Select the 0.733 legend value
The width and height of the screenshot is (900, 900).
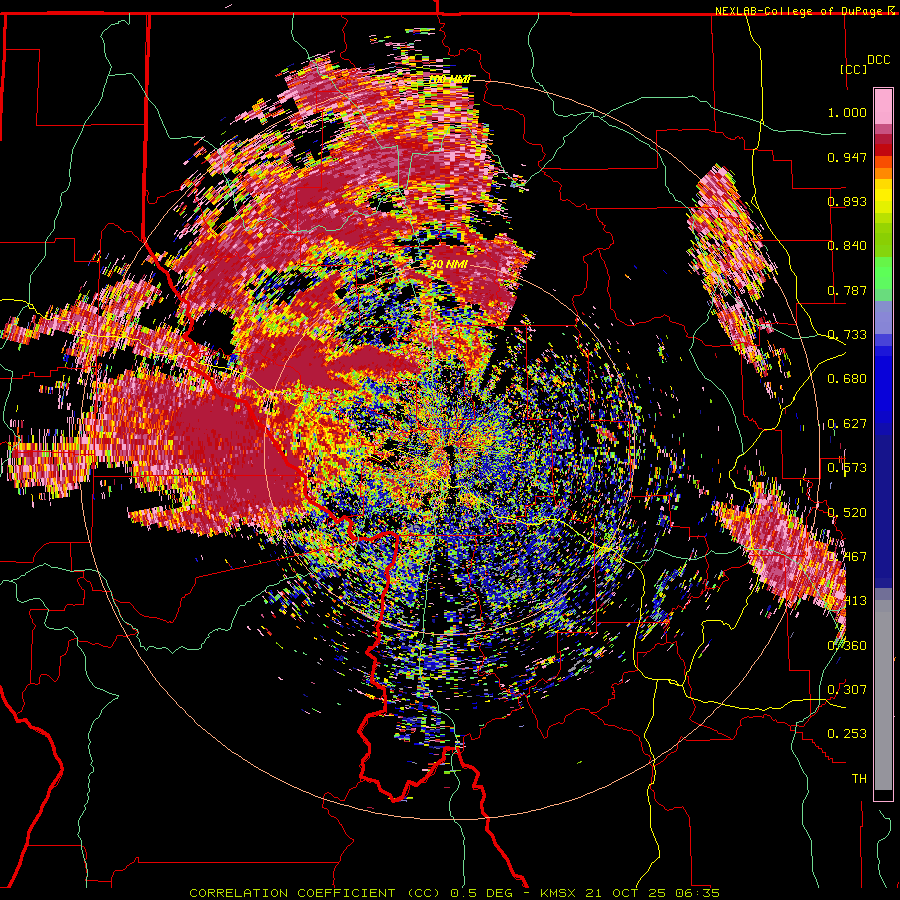click(847, 335)
